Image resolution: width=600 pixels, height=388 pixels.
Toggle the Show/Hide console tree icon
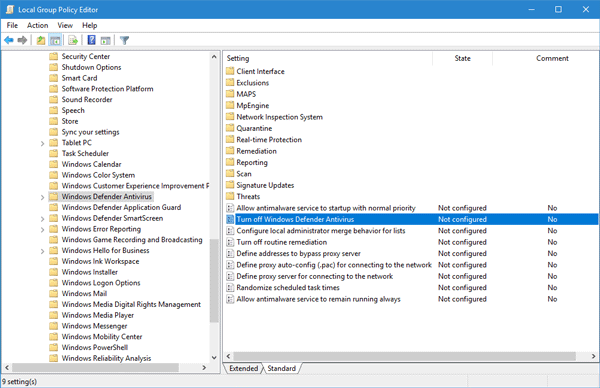(x=55, y=40)
